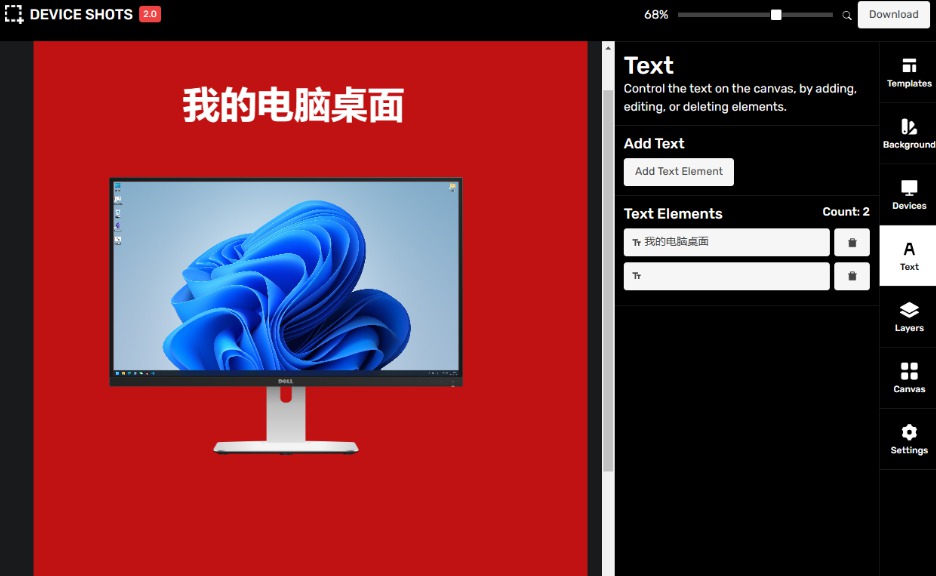
Task: Open the Settings panel
Action: coord(909,439)
